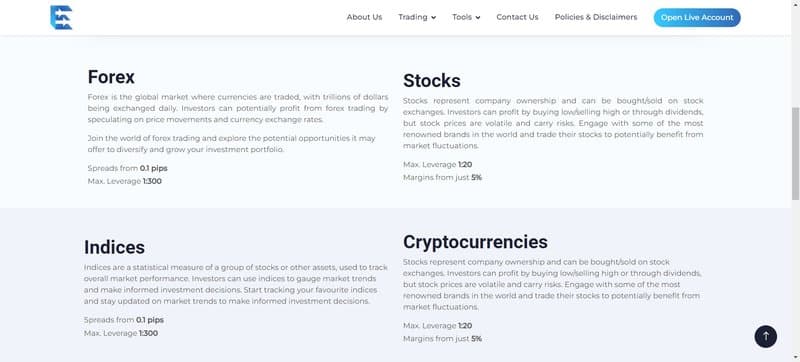Click Cryptocurrencies Max. Leverage 1:20 text
Screen dimensions: 800x362
[x=437, y=325]
